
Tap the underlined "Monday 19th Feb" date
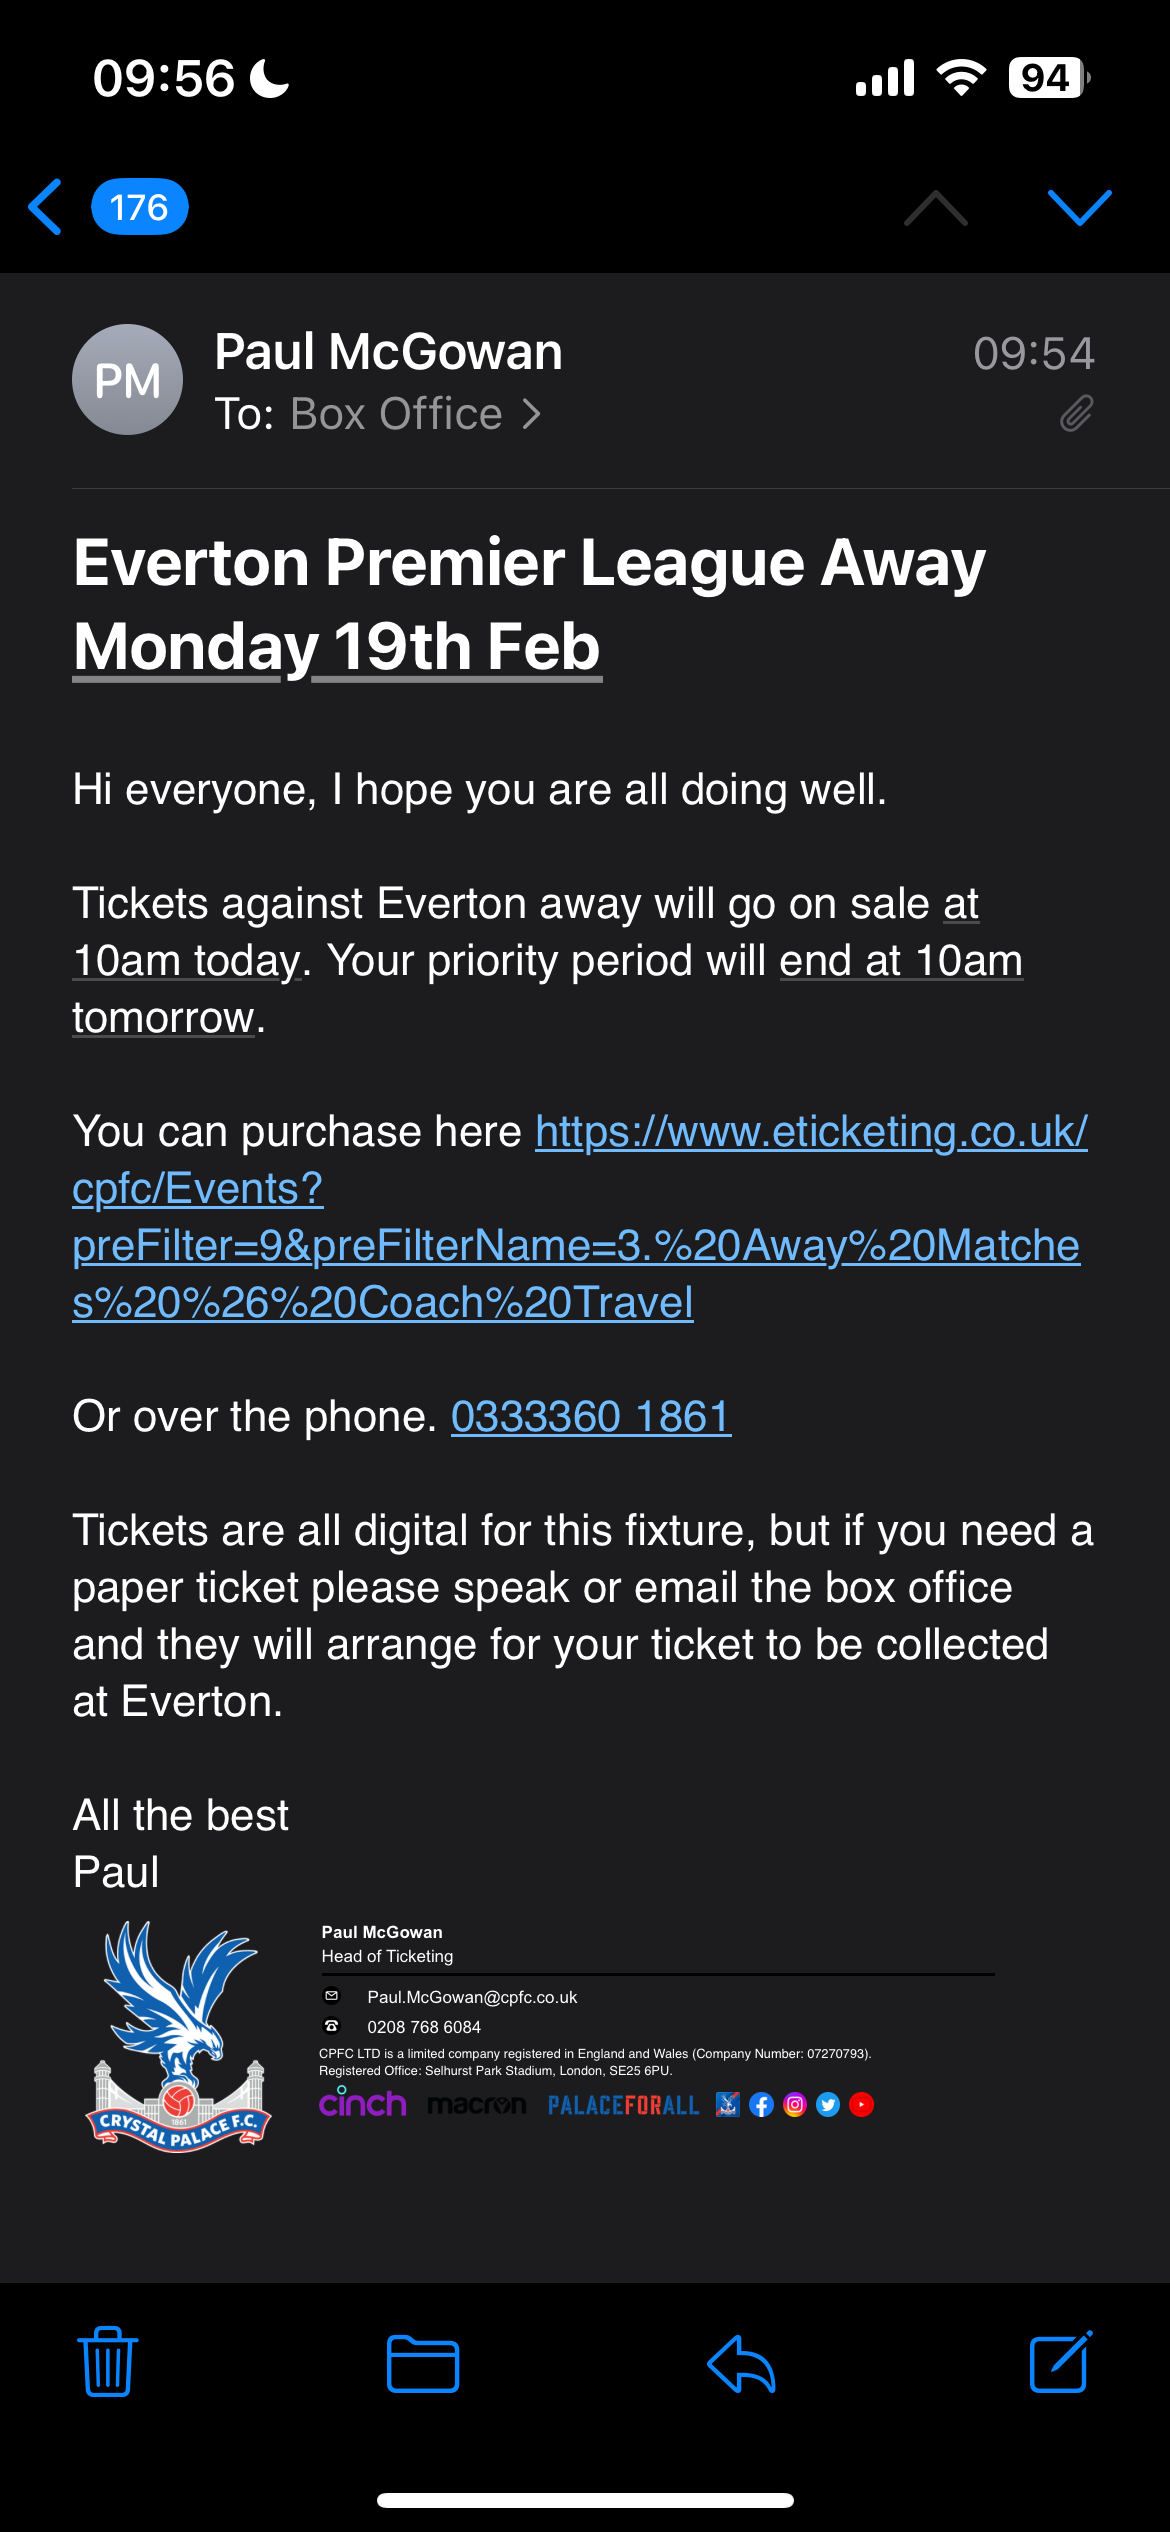[337, 647]
